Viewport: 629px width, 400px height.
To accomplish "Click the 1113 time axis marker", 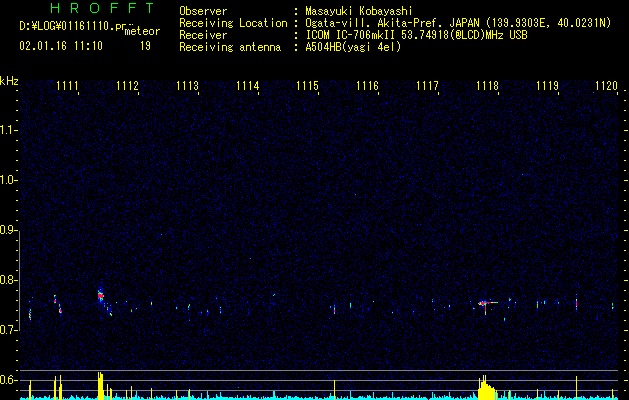I will point(187,86).
